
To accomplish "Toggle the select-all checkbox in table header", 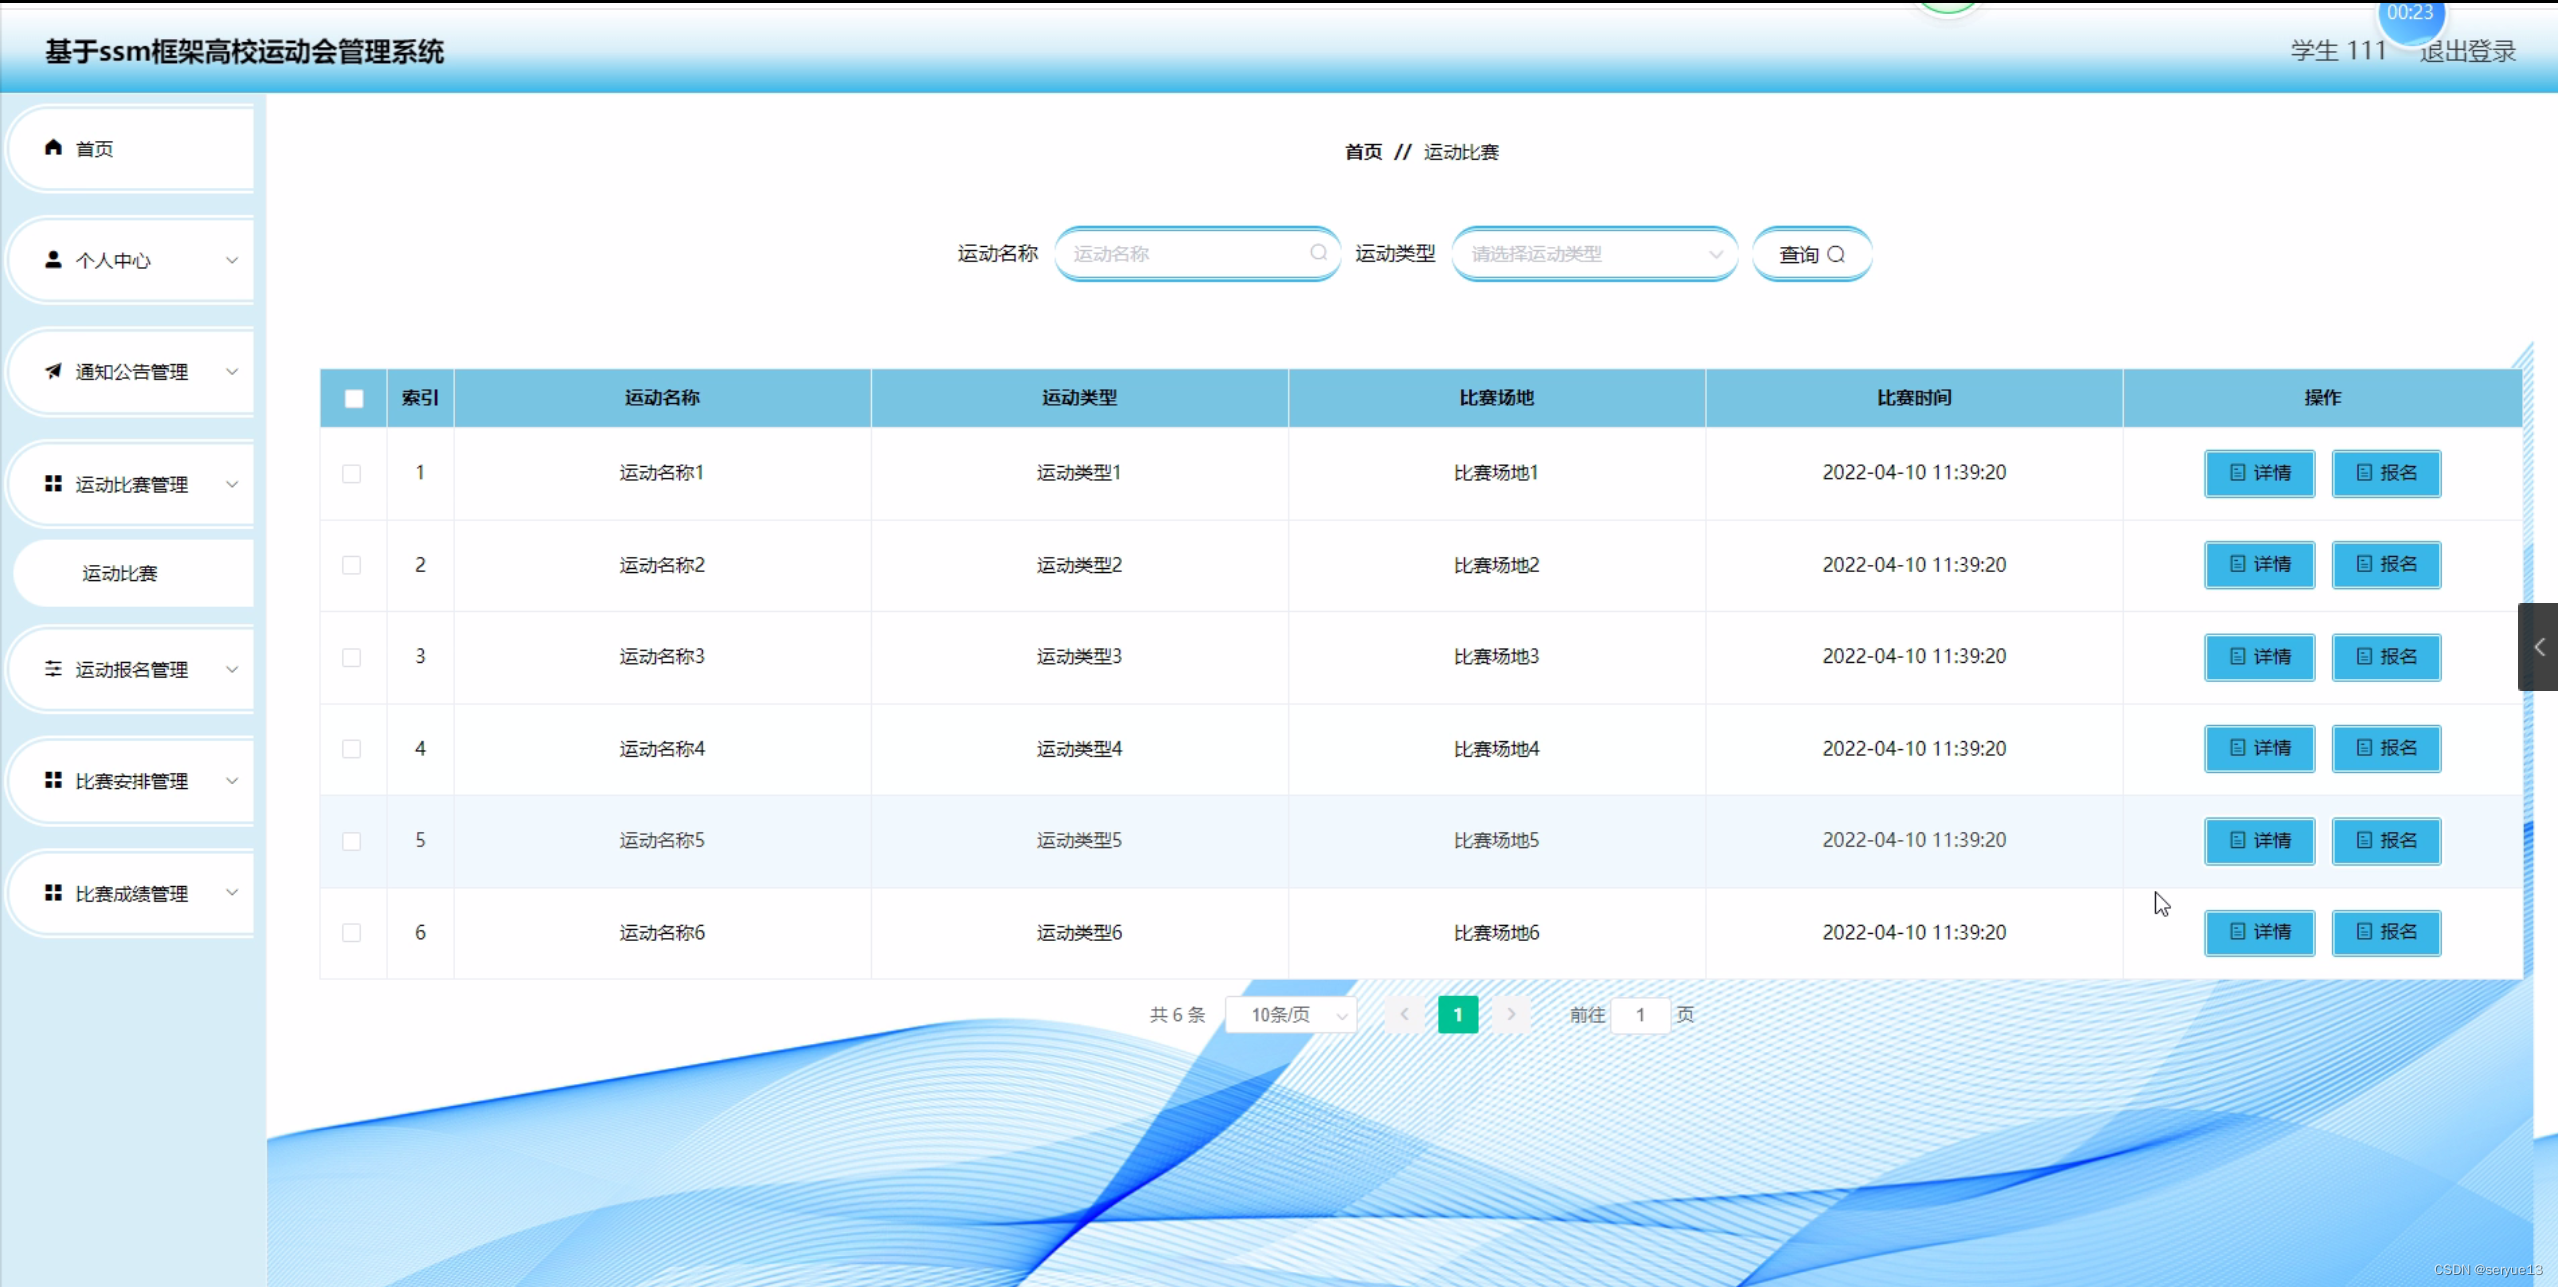I will pyautogui.click(x=353, y=397).
